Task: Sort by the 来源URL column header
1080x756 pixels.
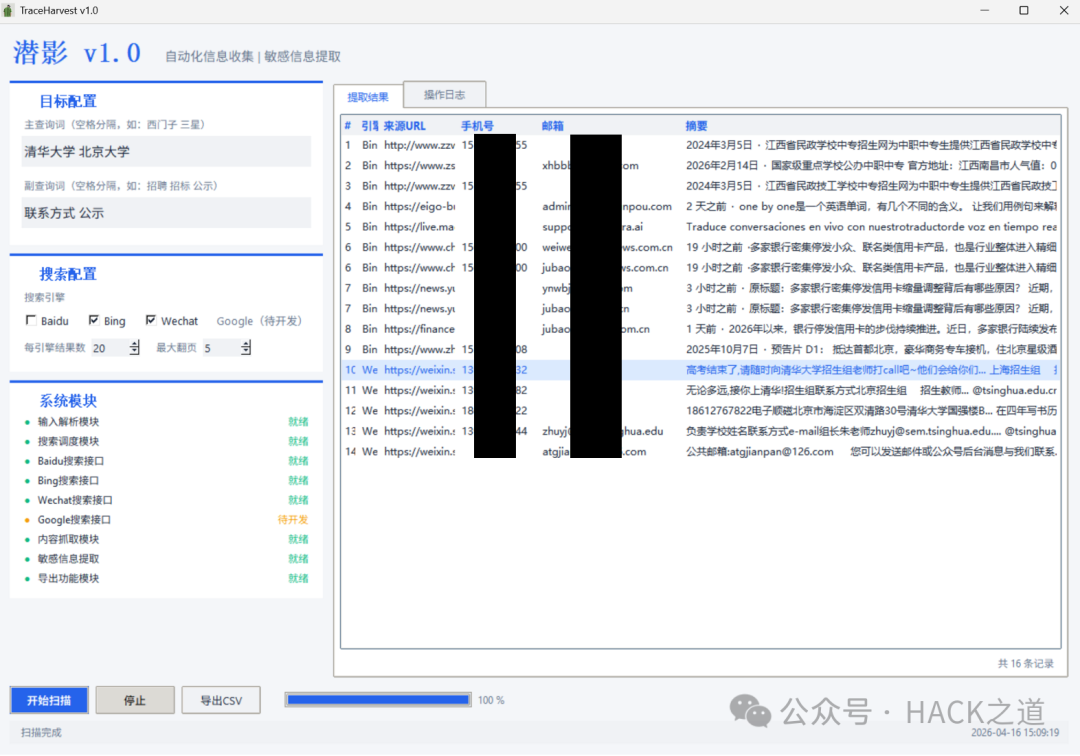Action: (x=404, y=126)
